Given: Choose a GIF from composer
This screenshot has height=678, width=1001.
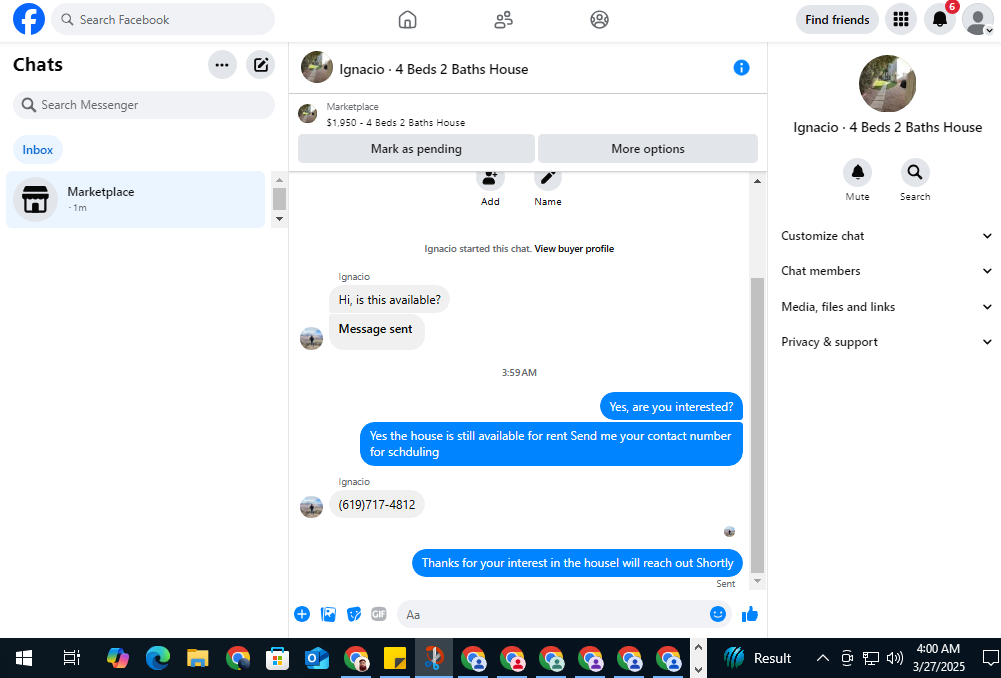Looking at the screenshot, I should click(x=379, y=614).
